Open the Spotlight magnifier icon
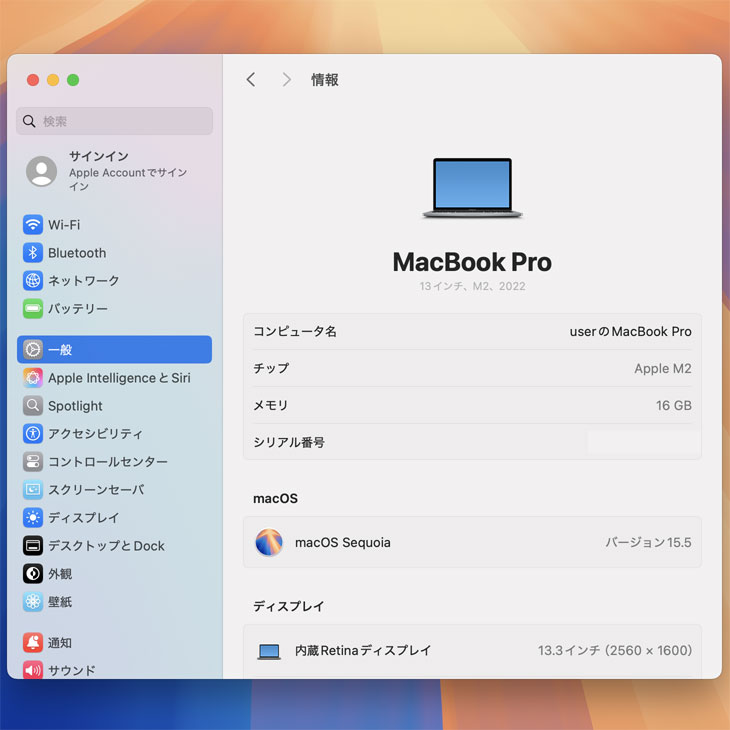Image resolution: width=730 pixels, height=730 pixels. click(x=33, y=406)
